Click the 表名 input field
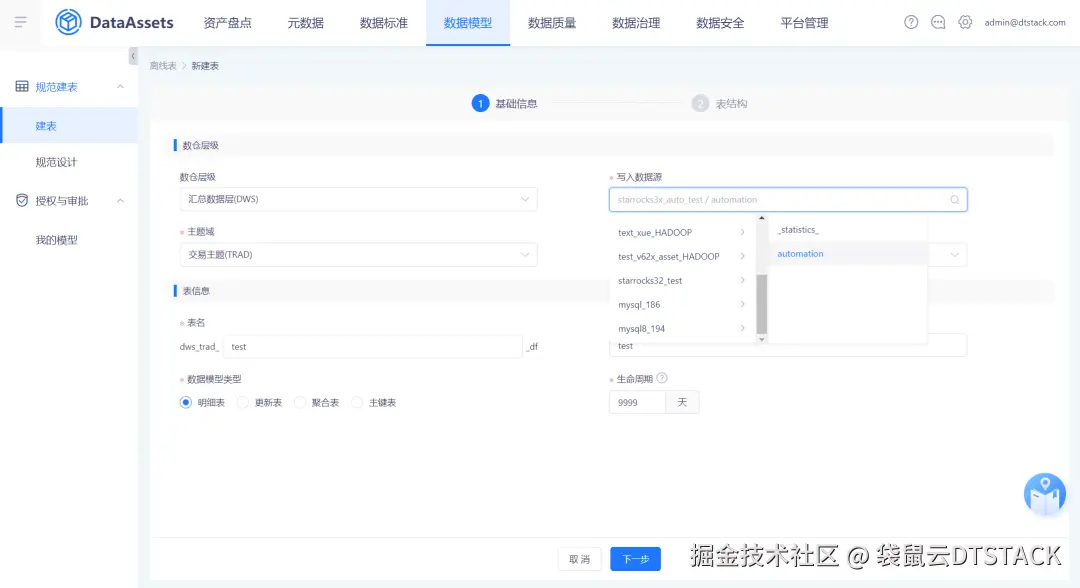Screen dimensions: 1080x588 [x=373, y=346]
